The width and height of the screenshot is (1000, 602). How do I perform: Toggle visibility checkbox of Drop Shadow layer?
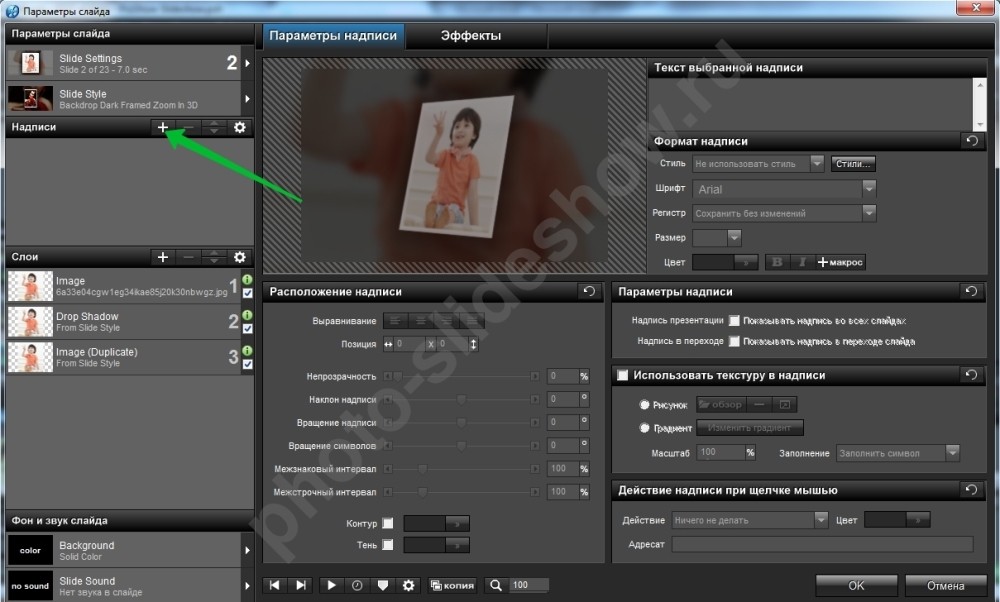(x=247, y=329)
